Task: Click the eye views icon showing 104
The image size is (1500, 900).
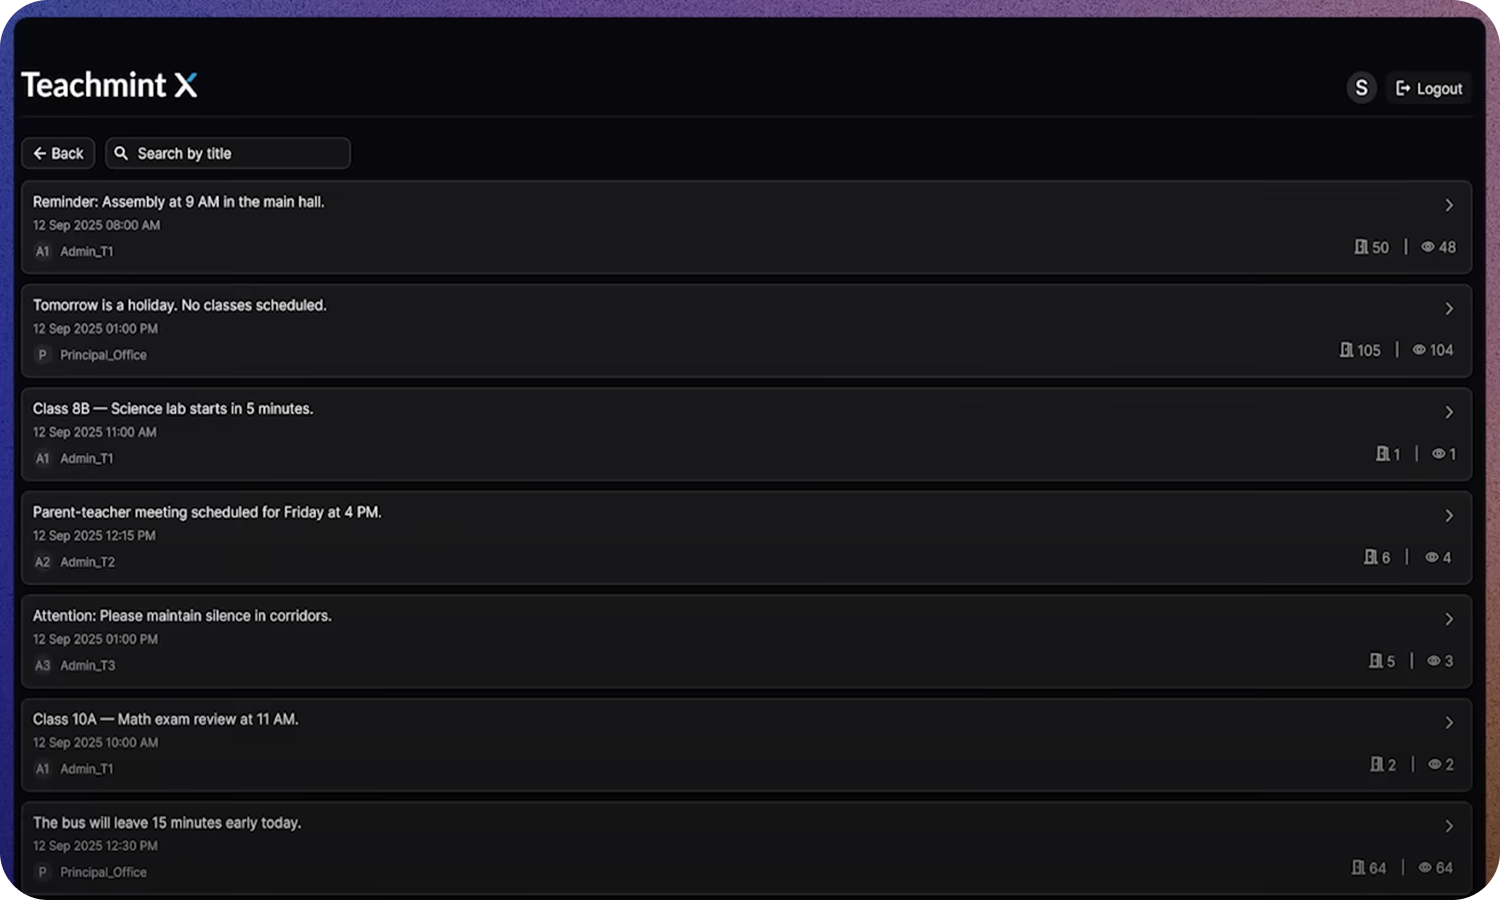Action: coord(1419,350)
